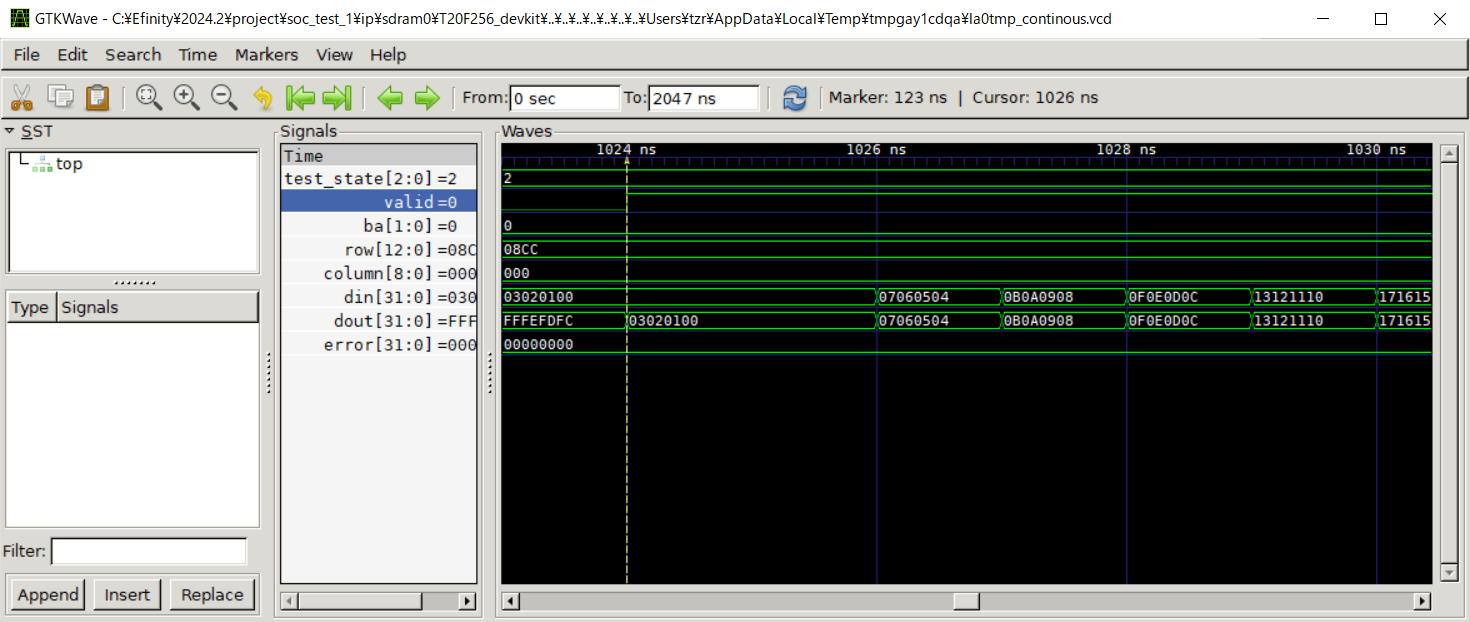Click the waveform horizontal scrollbar thumb

[966, 601]
